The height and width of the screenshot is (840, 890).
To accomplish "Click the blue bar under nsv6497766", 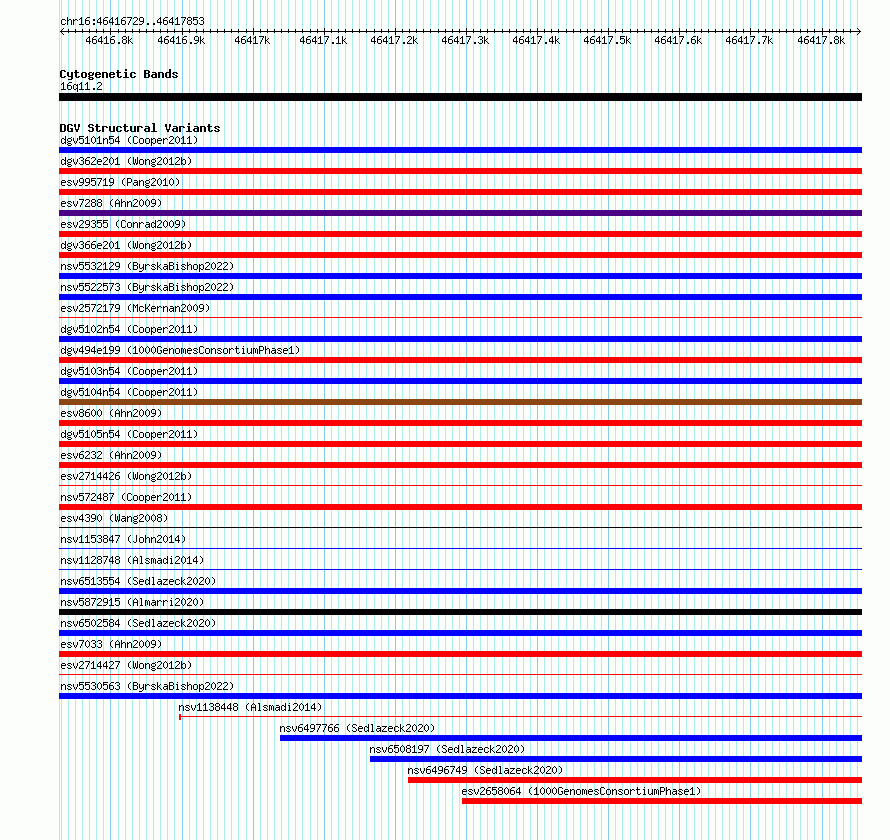I will [x=571, y=738].
